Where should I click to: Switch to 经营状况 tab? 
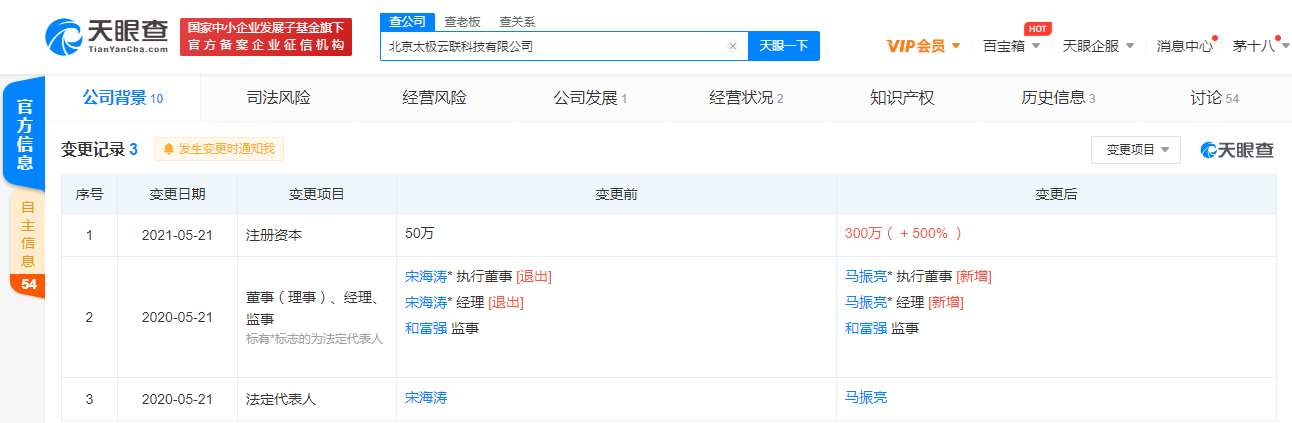click(746, 98)
